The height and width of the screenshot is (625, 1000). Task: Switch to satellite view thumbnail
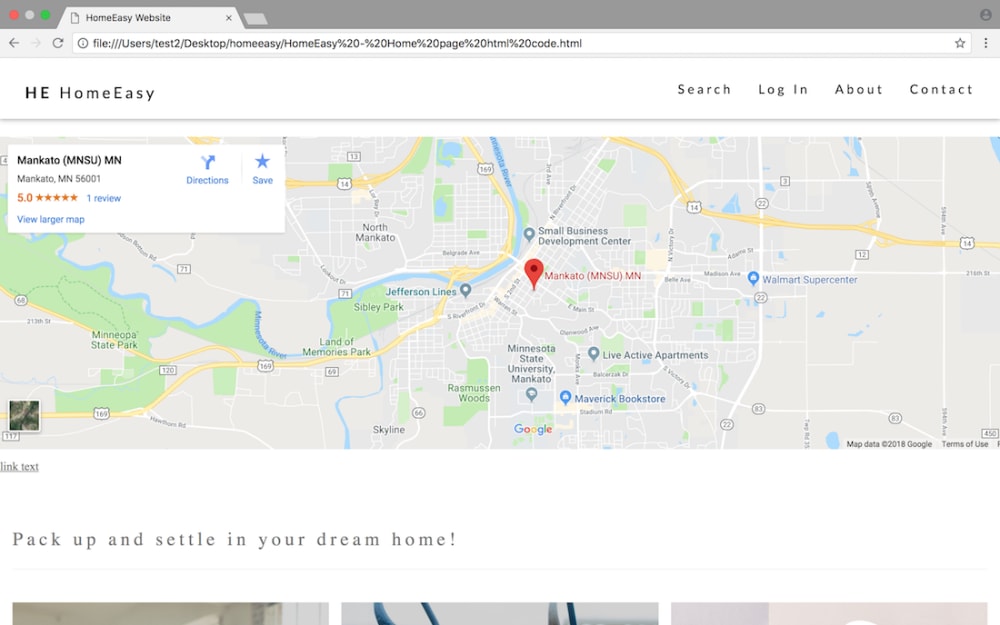tap(24, 416)
